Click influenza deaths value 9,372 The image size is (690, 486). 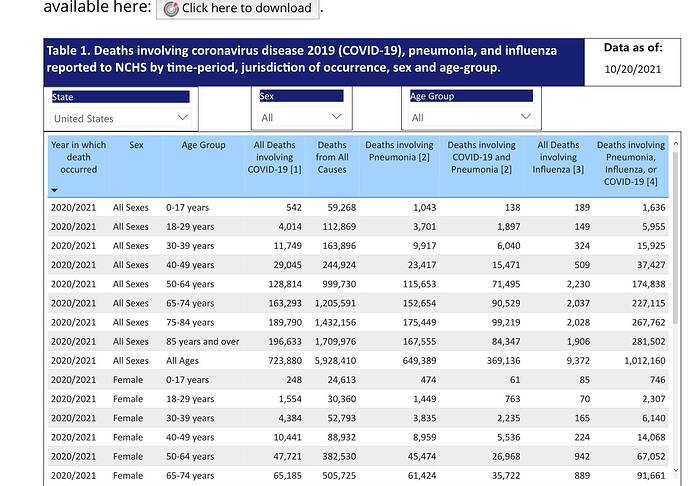click(x=578, y=361)
